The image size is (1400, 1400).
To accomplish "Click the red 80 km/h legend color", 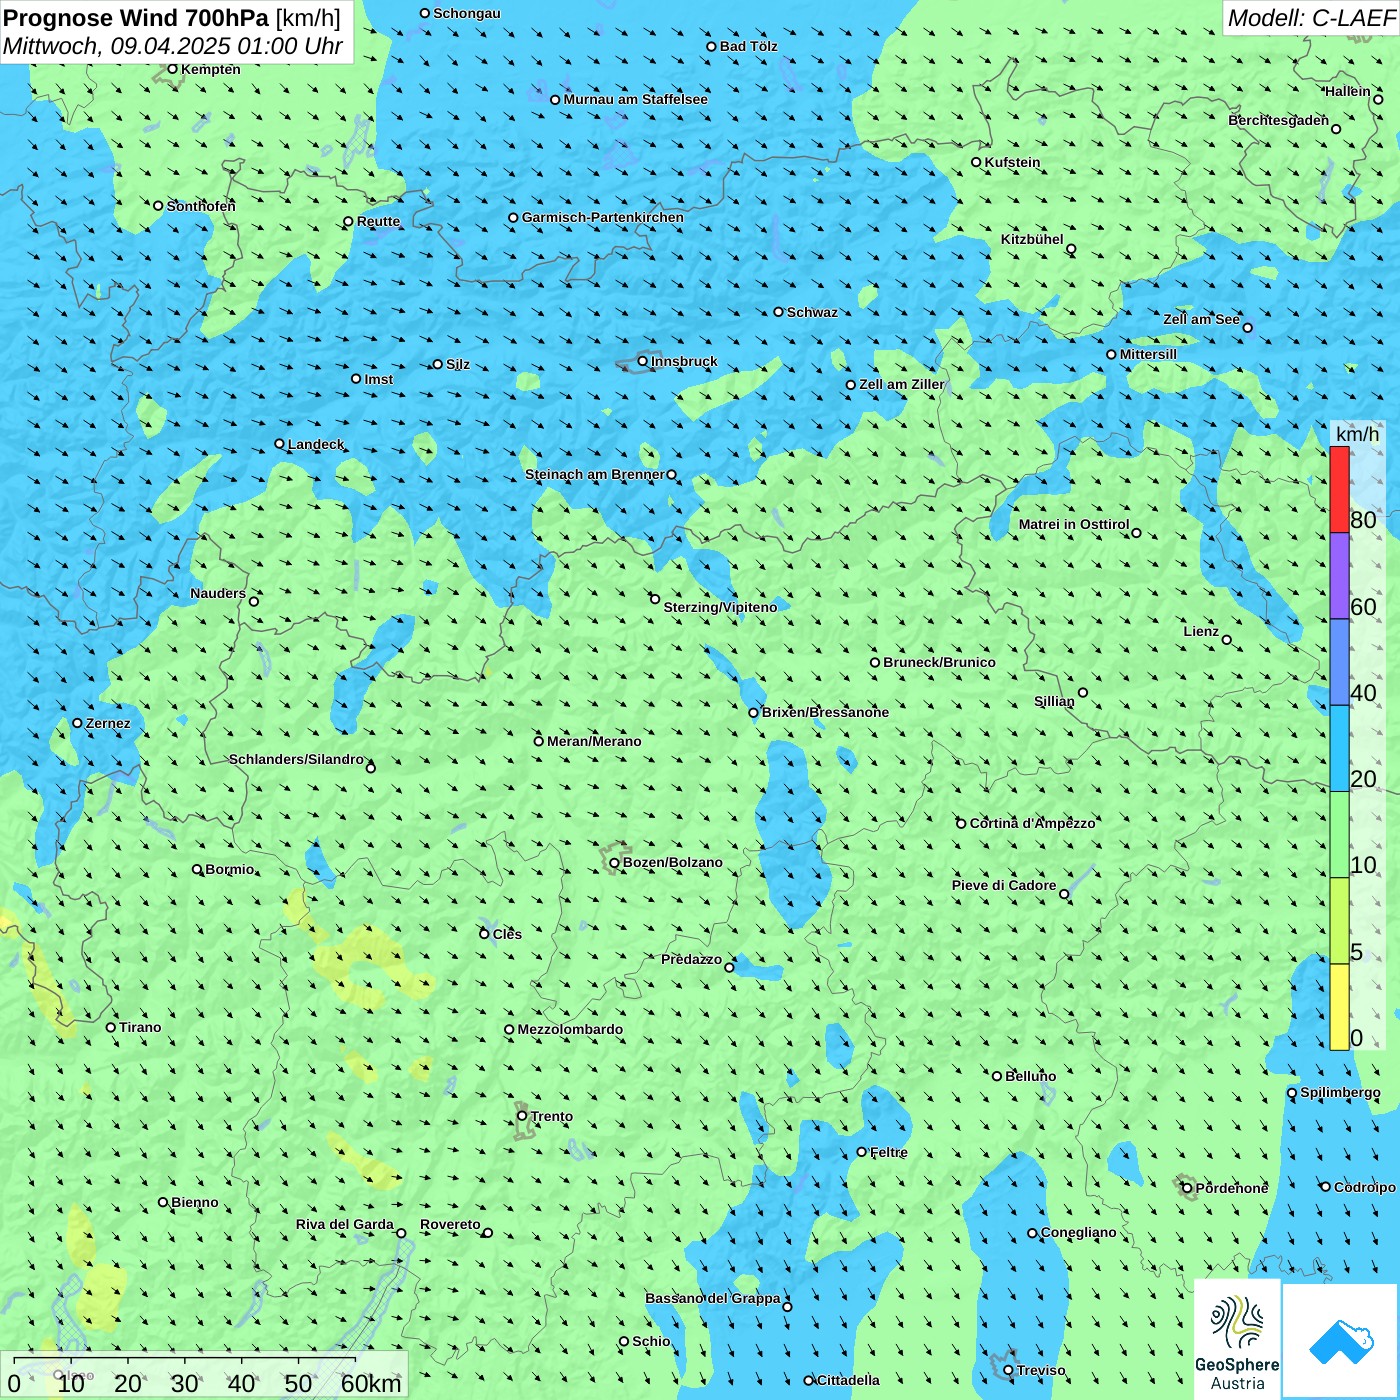I will (1339, 489).
